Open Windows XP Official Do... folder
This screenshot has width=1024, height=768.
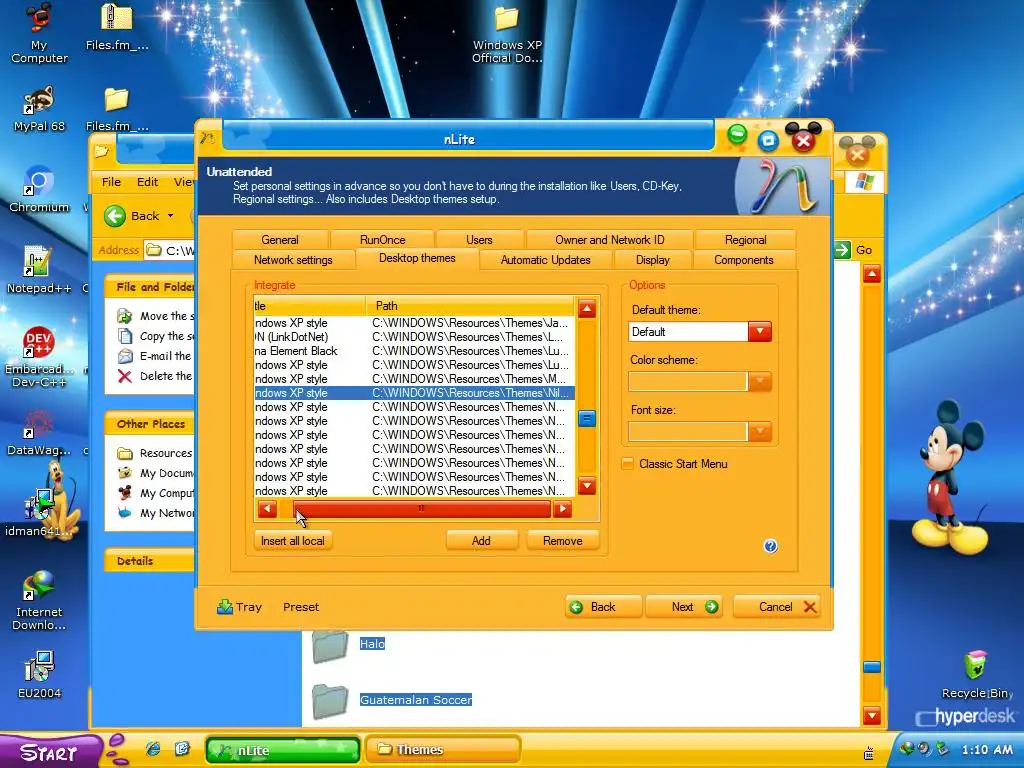[x=507, y=34]
